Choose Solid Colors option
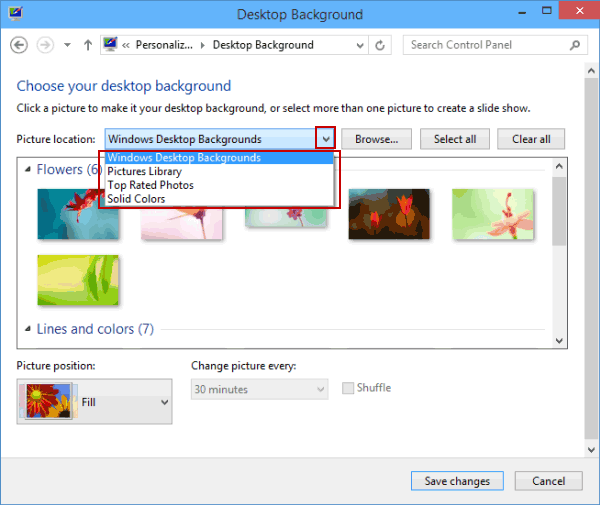 [x=219, y=199]
